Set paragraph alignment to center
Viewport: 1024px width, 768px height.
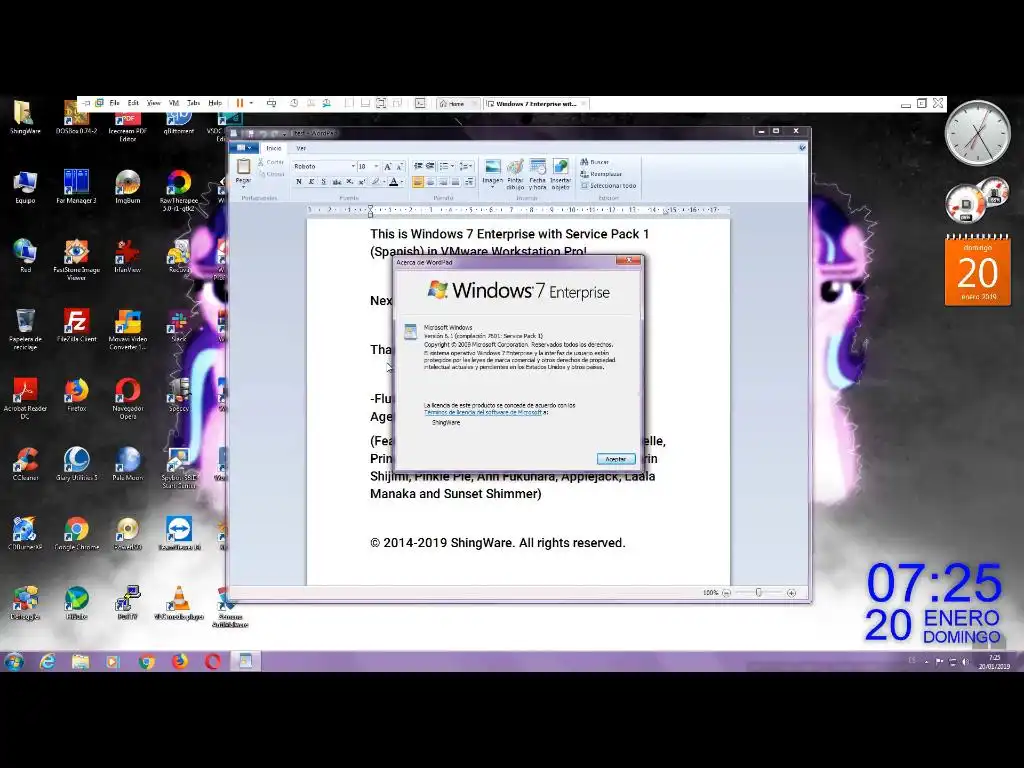(430, 182)
